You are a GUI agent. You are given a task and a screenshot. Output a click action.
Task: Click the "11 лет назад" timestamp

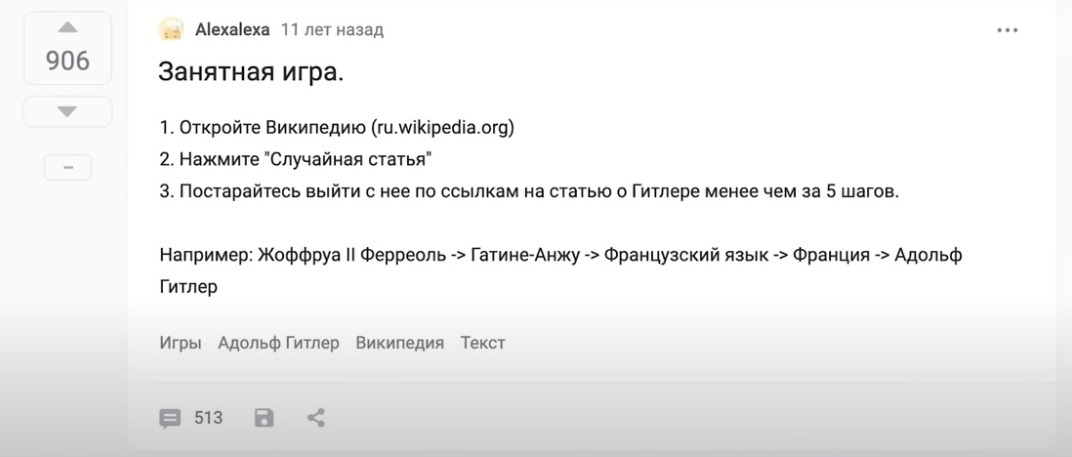coord(333,30)
